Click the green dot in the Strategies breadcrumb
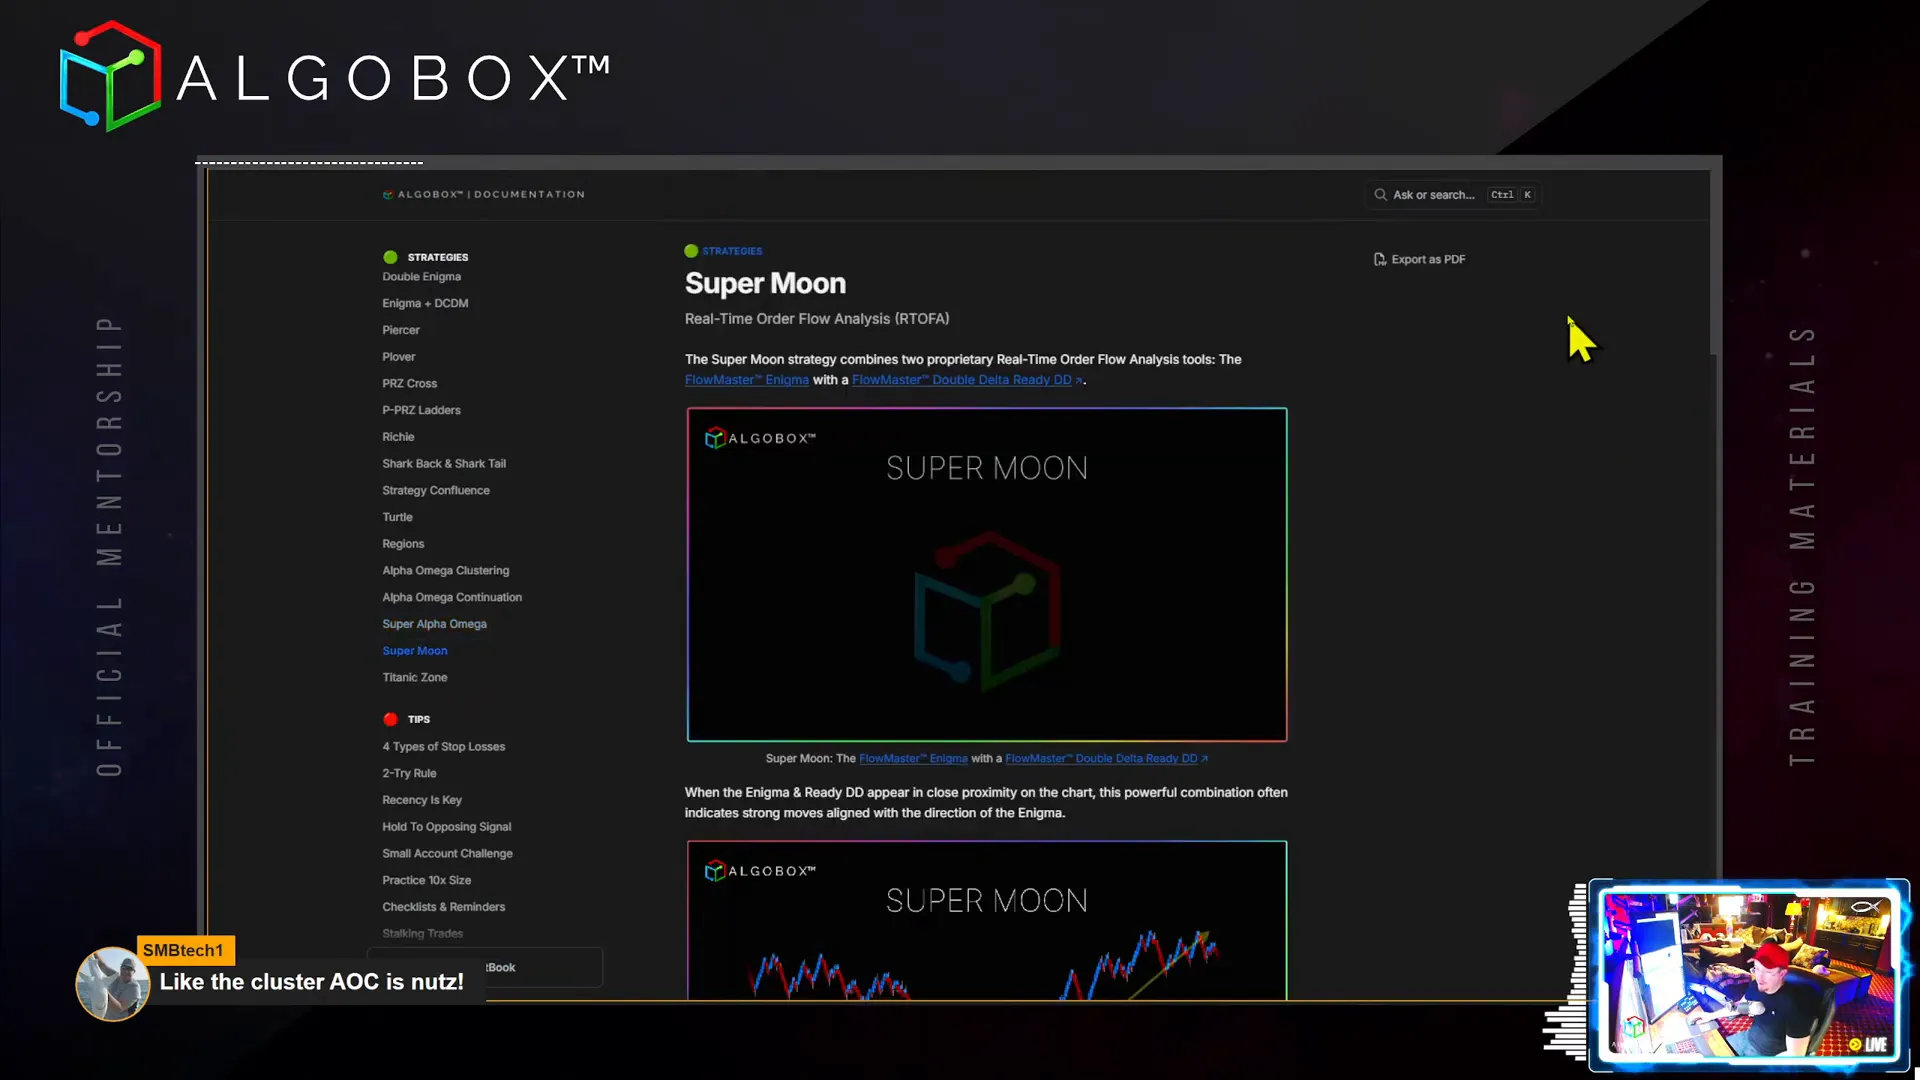Screen dimensions: 1920x1080 point(691,251)
